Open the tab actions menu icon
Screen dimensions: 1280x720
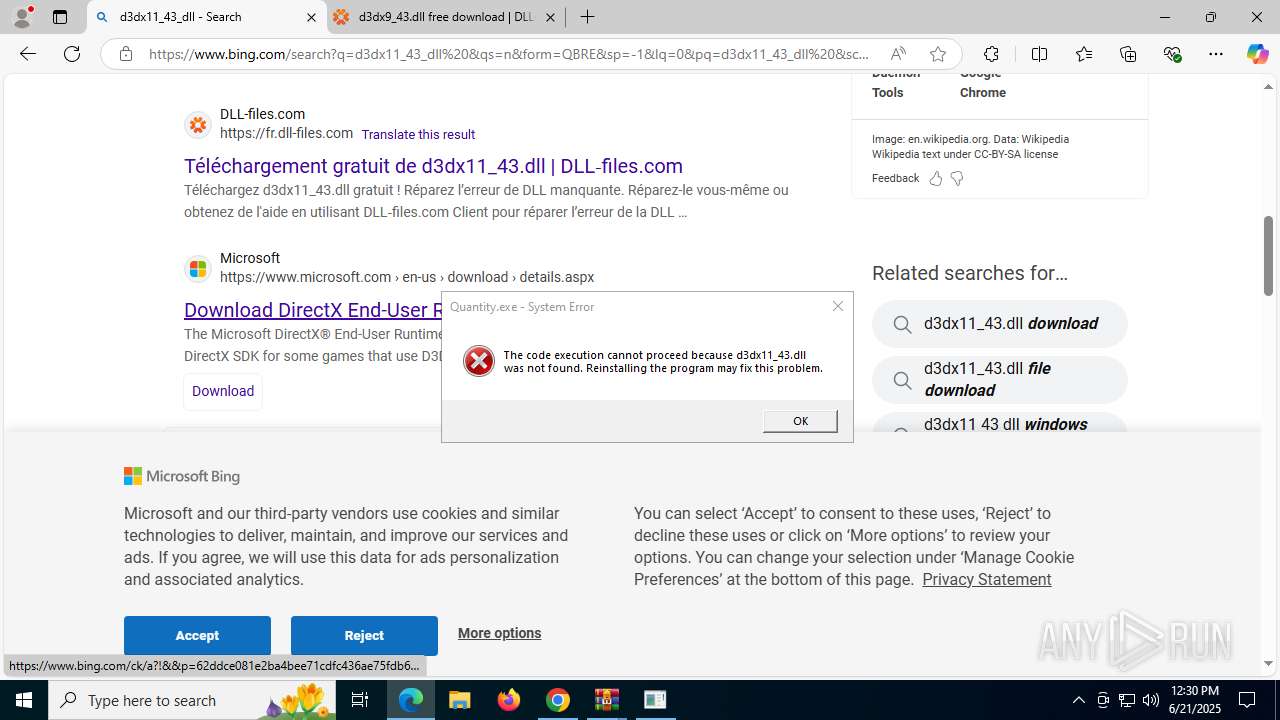tap(60, 17)
